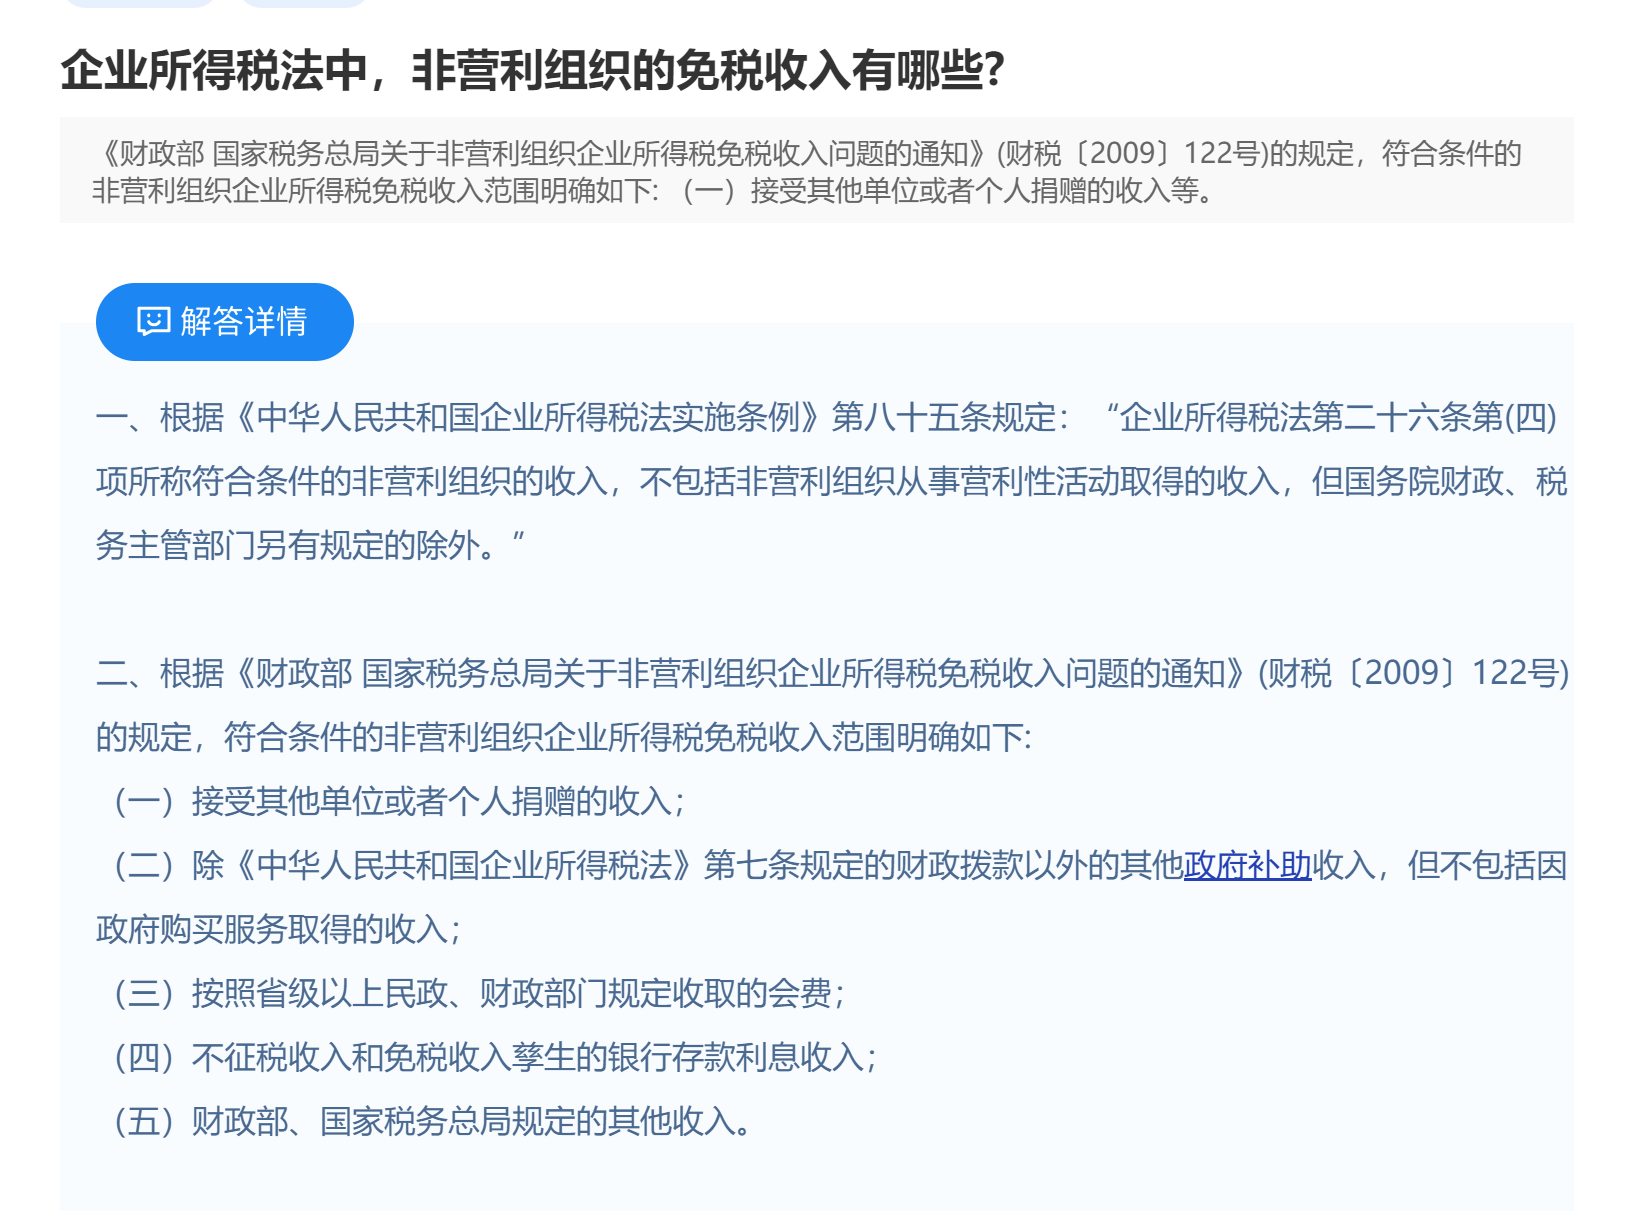Click the 解答详情 button
This screenshot has width=1648, height=1213.
225,322
